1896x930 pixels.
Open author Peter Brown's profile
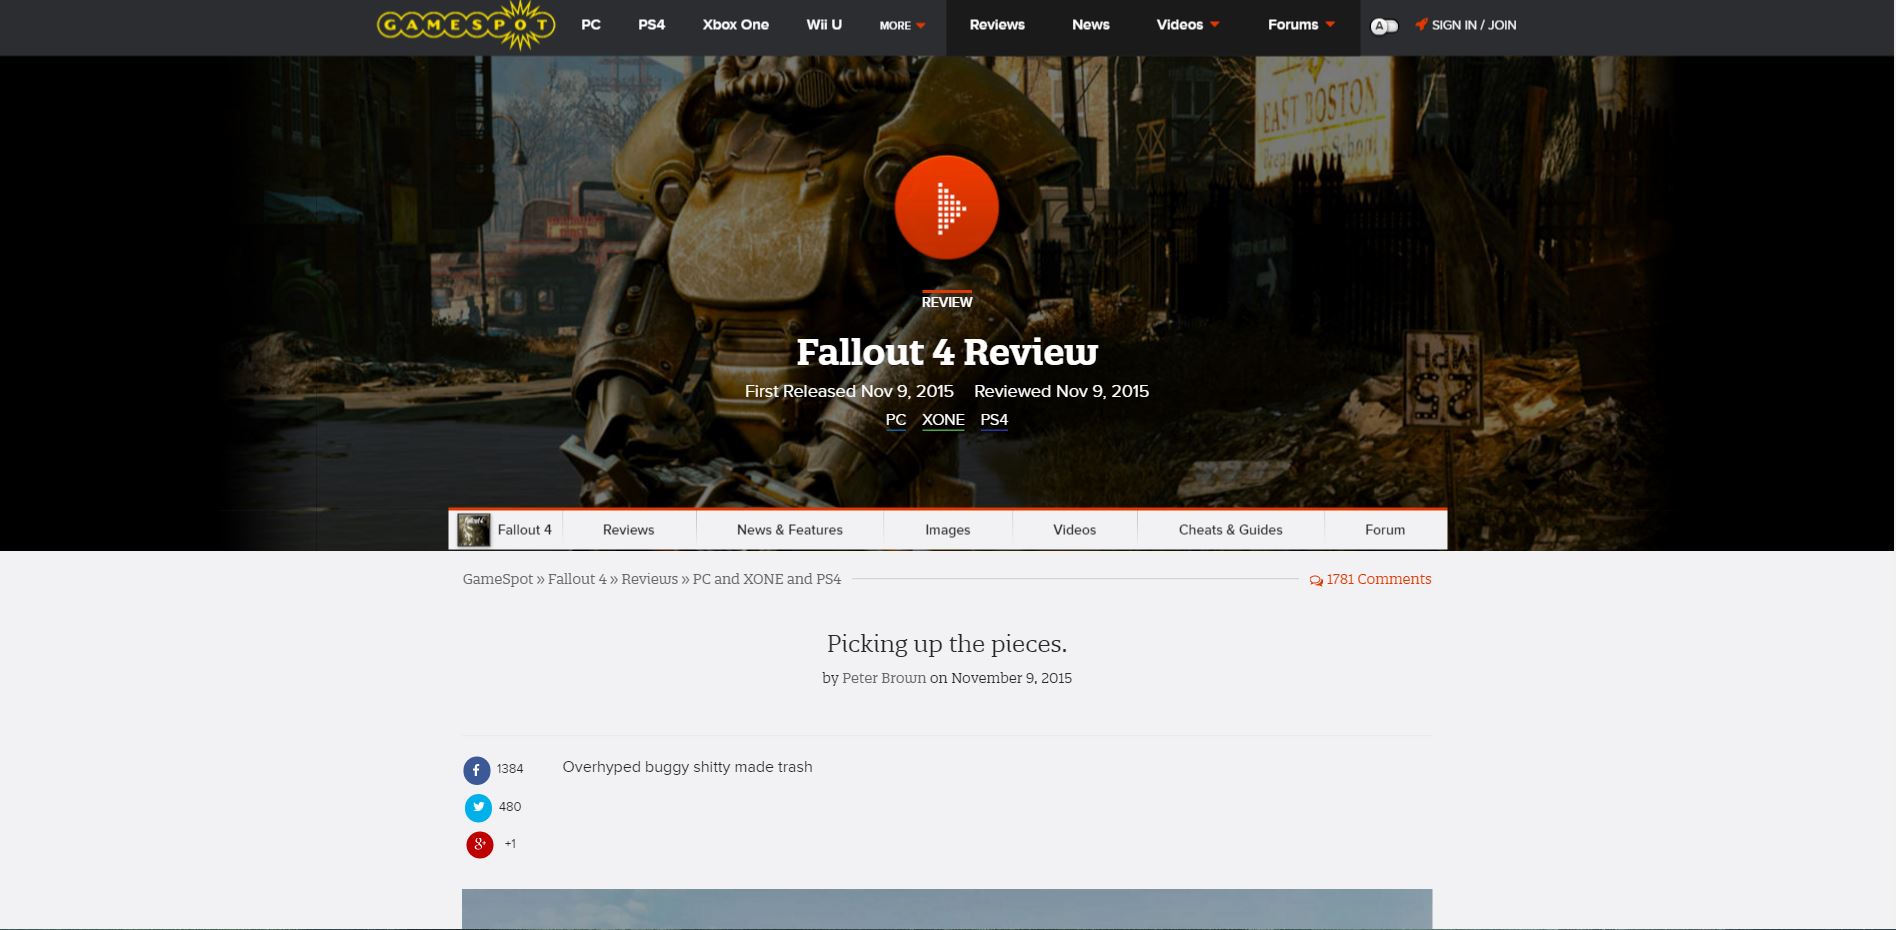[x=884, y=678]
